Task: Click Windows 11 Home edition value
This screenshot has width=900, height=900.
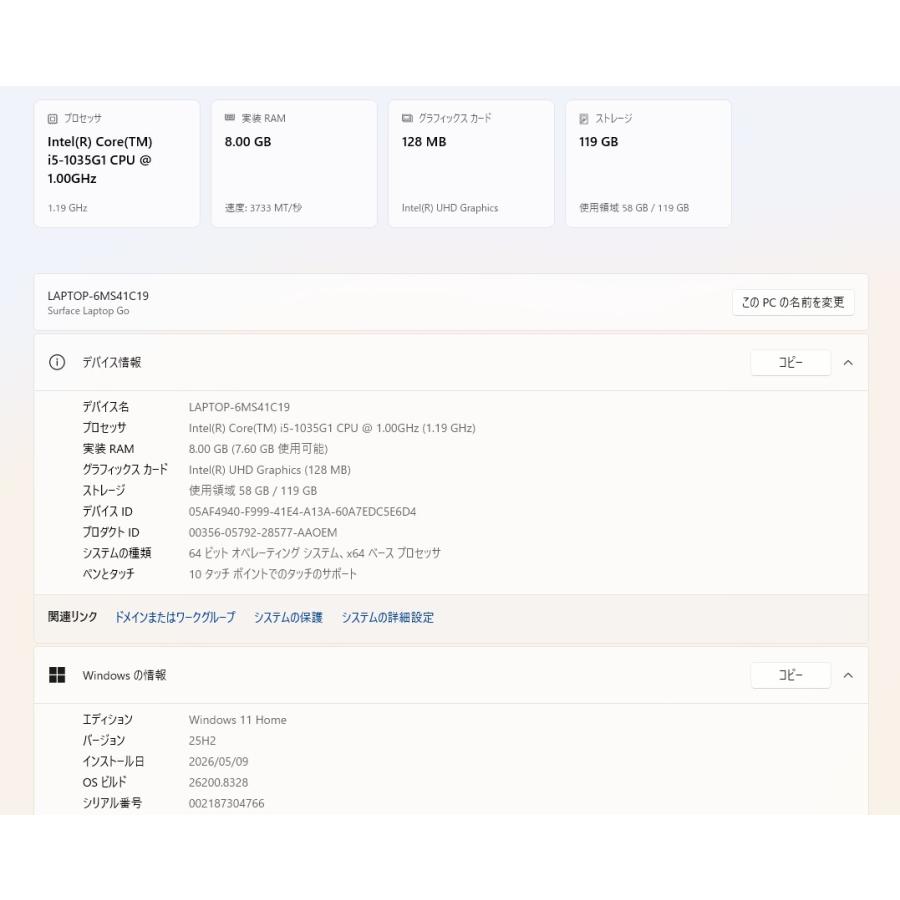Action: point(238,720)
